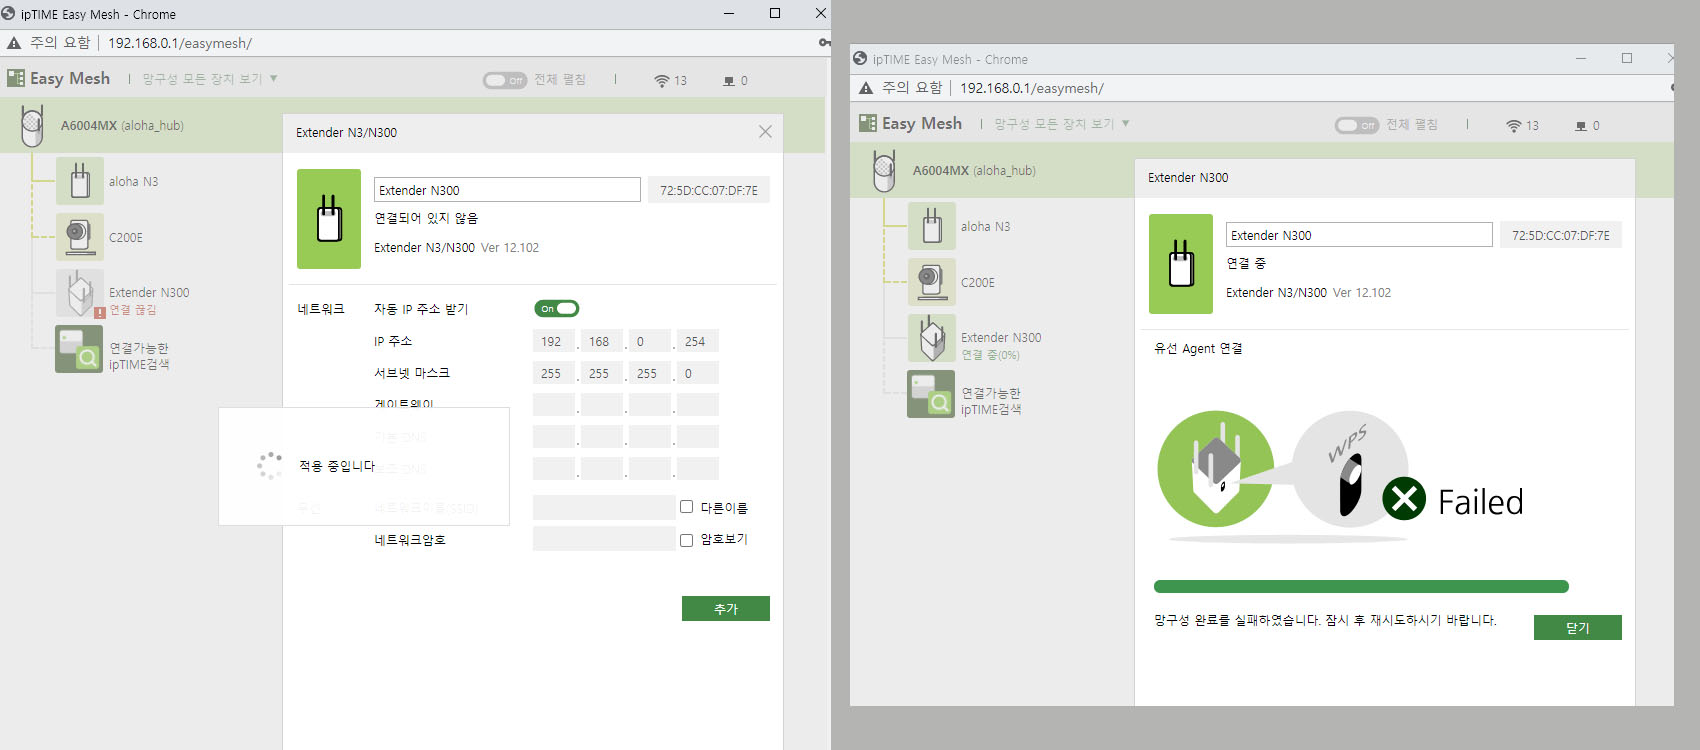Close the Extender N3/N300 dialog with X

[x=765, y=132]
